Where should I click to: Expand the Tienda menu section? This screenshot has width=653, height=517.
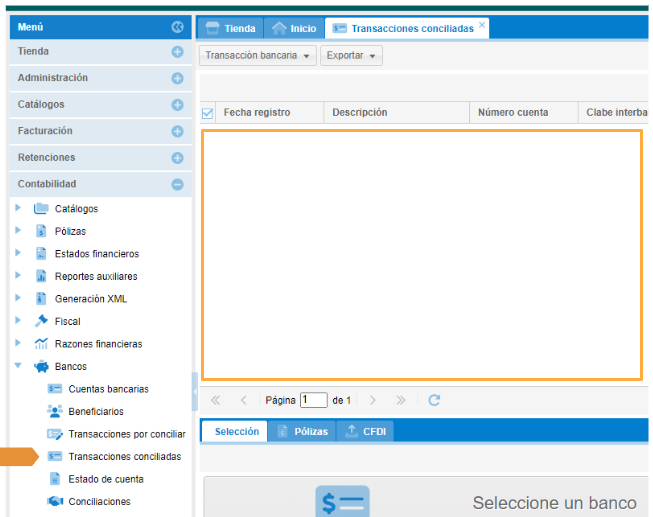tap(177, 51)
